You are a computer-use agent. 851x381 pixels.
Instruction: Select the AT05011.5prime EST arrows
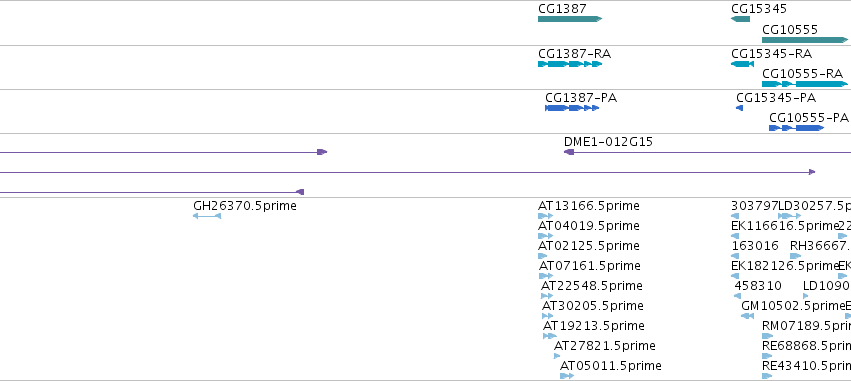[x=567, y=376]
